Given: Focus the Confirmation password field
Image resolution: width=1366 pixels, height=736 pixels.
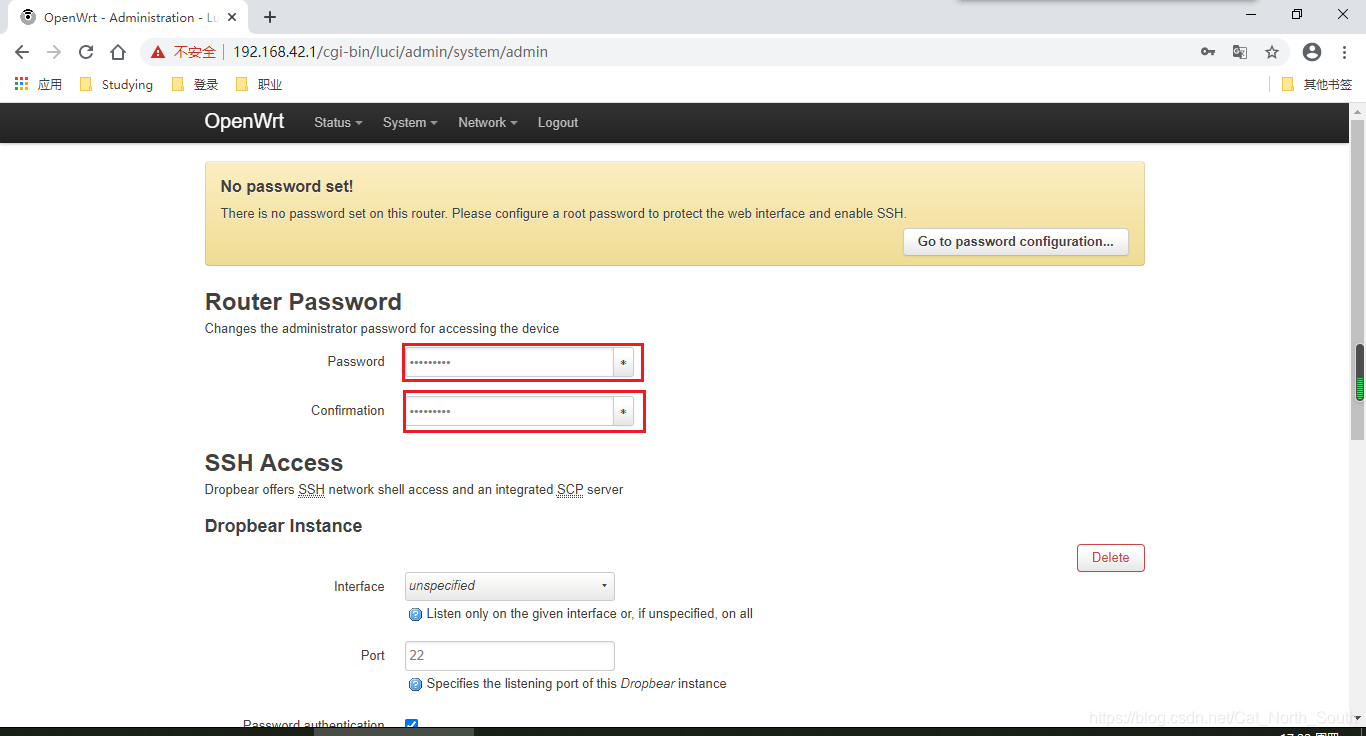Looking at the screenshot, I should coord(509,411).
